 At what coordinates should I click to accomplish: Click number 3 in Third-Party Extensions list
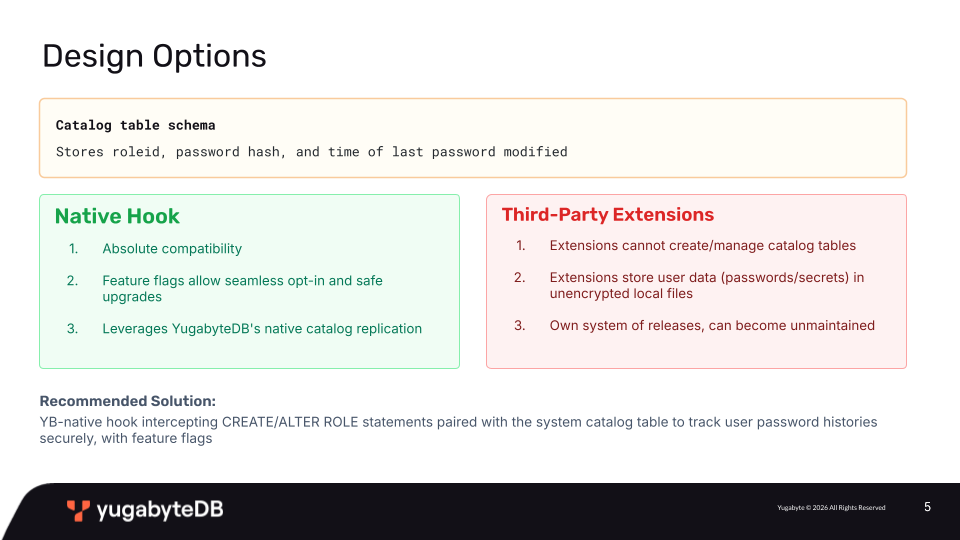pyautogui.click(x=520, y=325)
